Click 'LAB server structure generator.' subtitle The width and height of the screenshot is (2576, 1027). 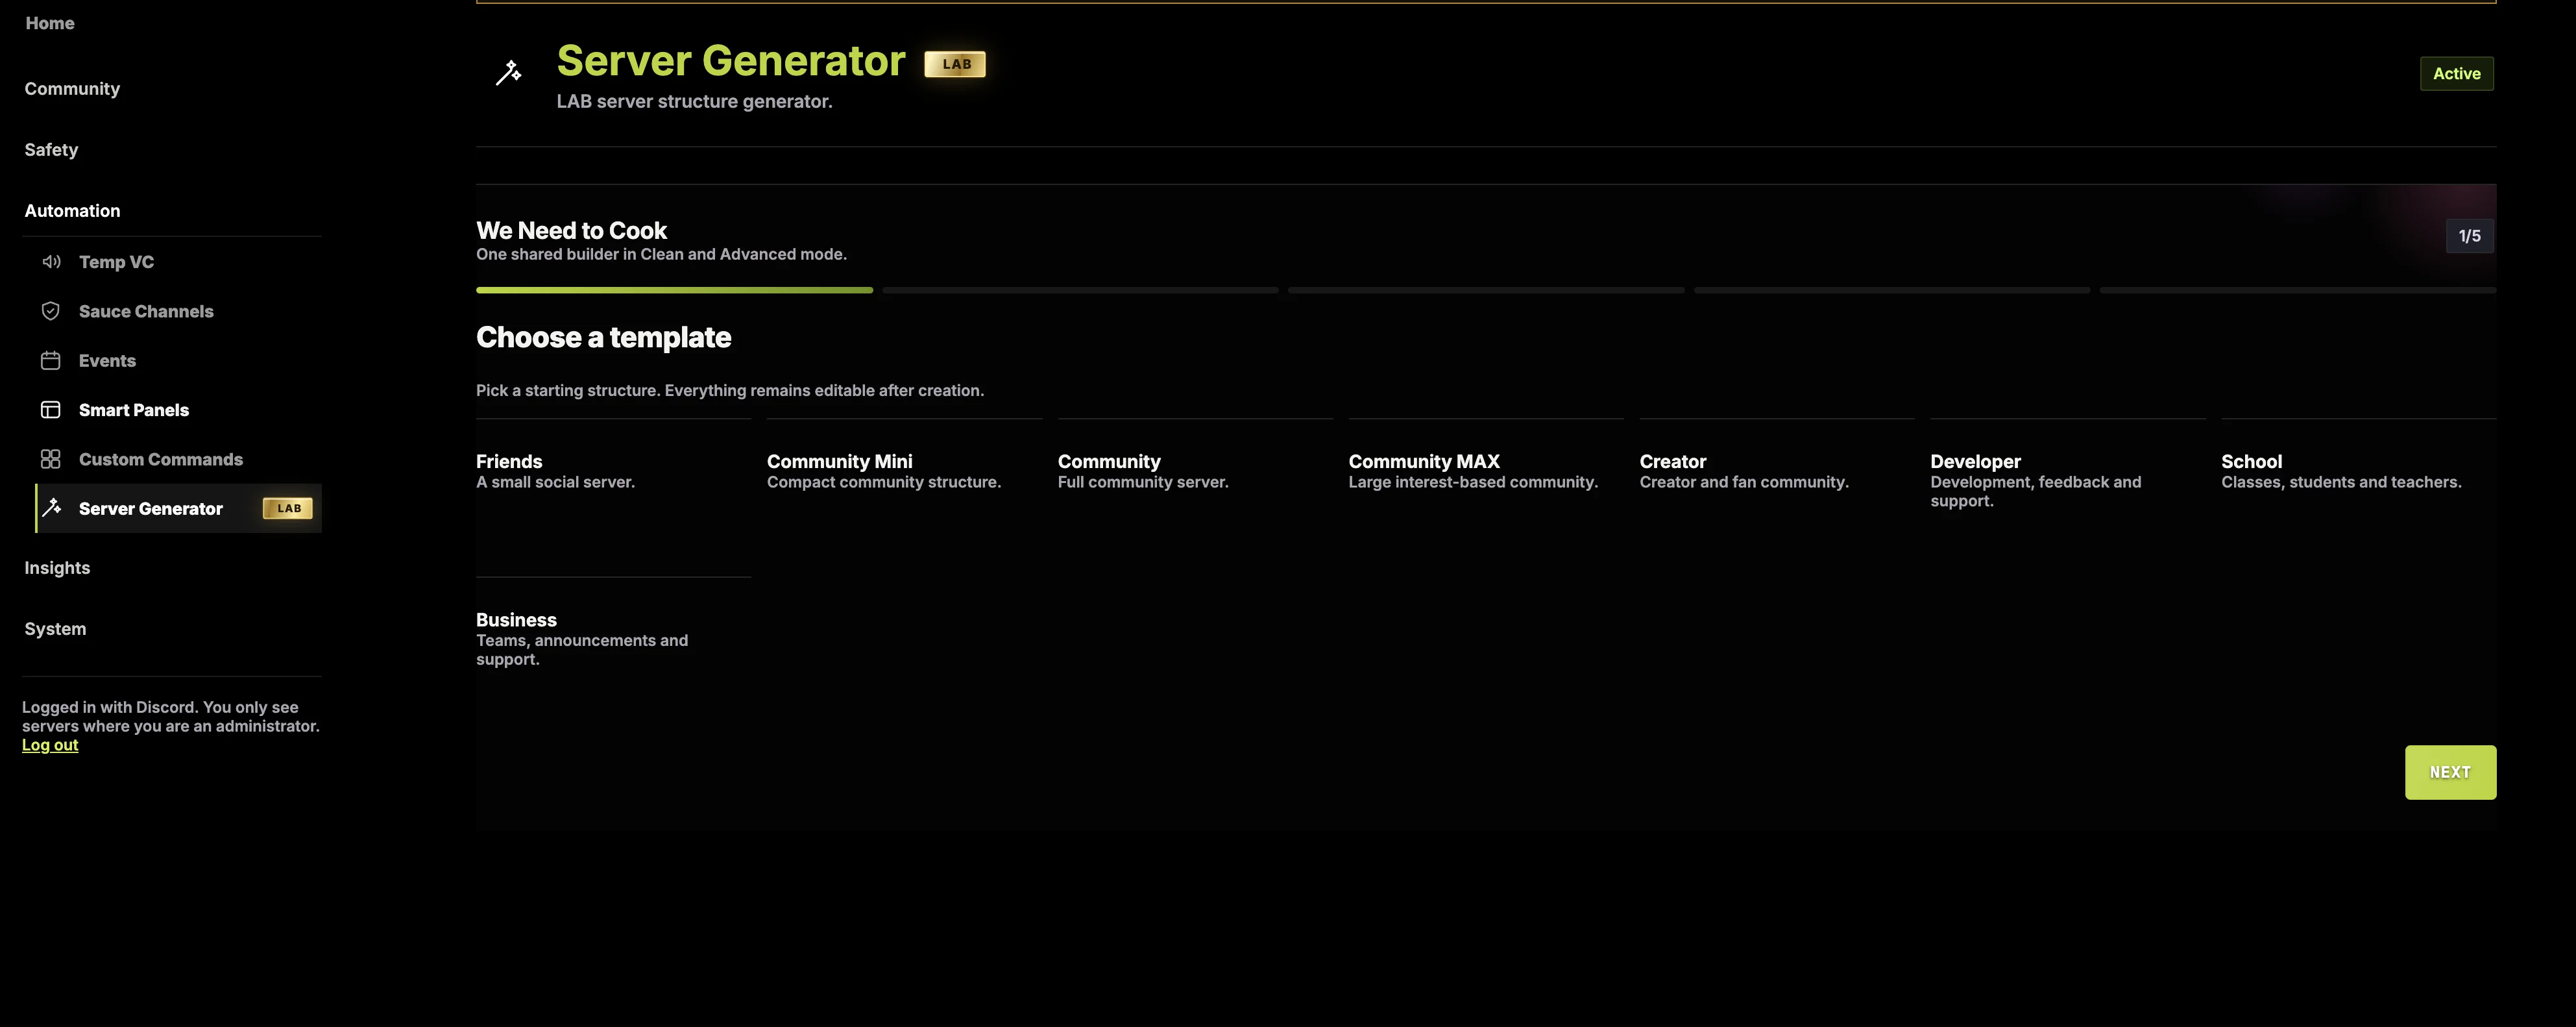(694, 102)
